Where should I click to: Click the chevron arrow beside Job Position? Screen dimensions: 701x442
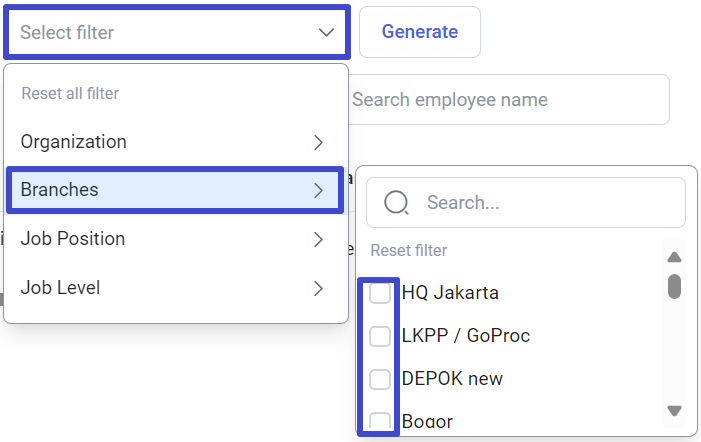318,240
